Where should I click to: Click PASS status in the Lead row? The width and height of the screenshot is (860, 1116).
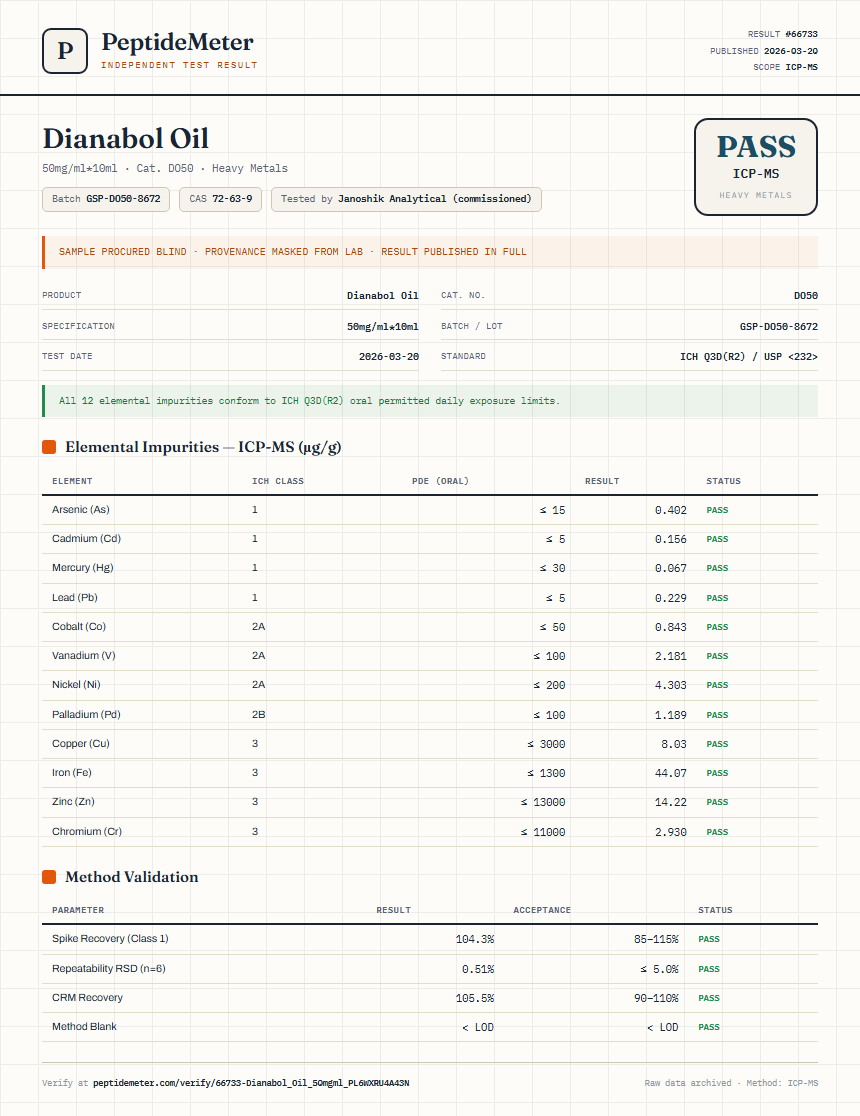[x=717, y=599]
